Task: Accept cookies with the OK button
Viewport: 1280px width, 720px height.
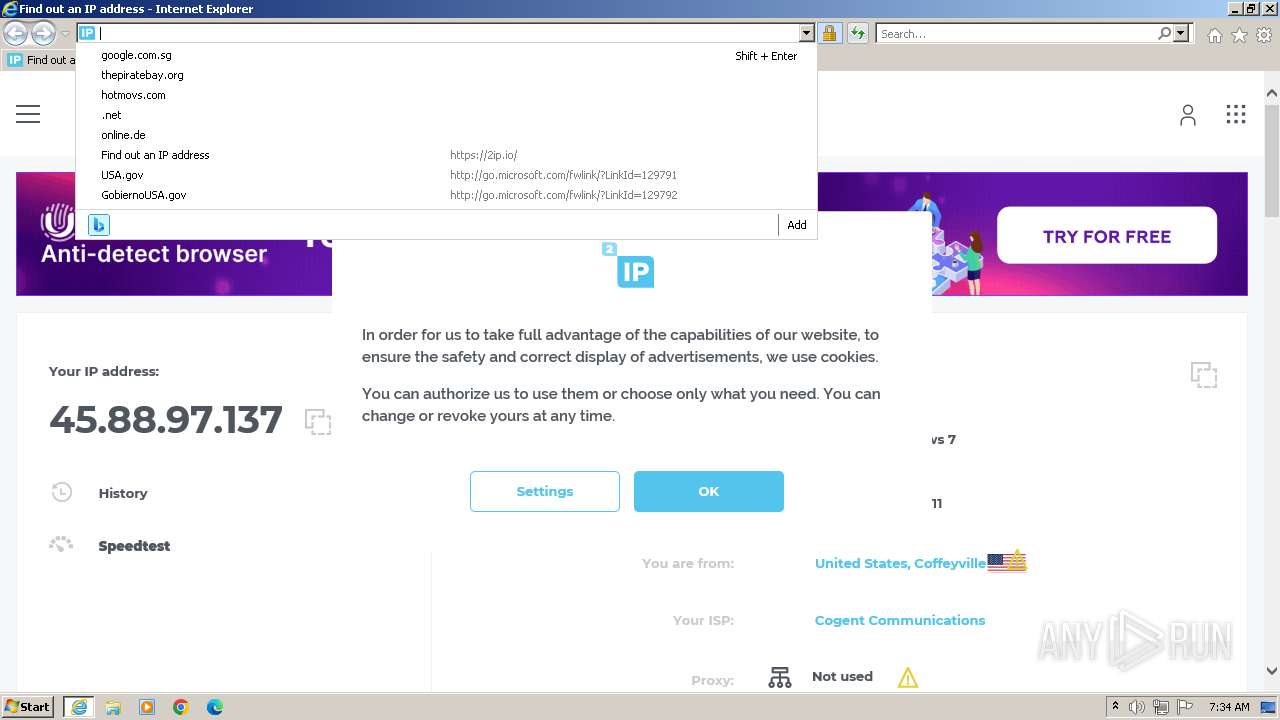Action: (709, 491)
